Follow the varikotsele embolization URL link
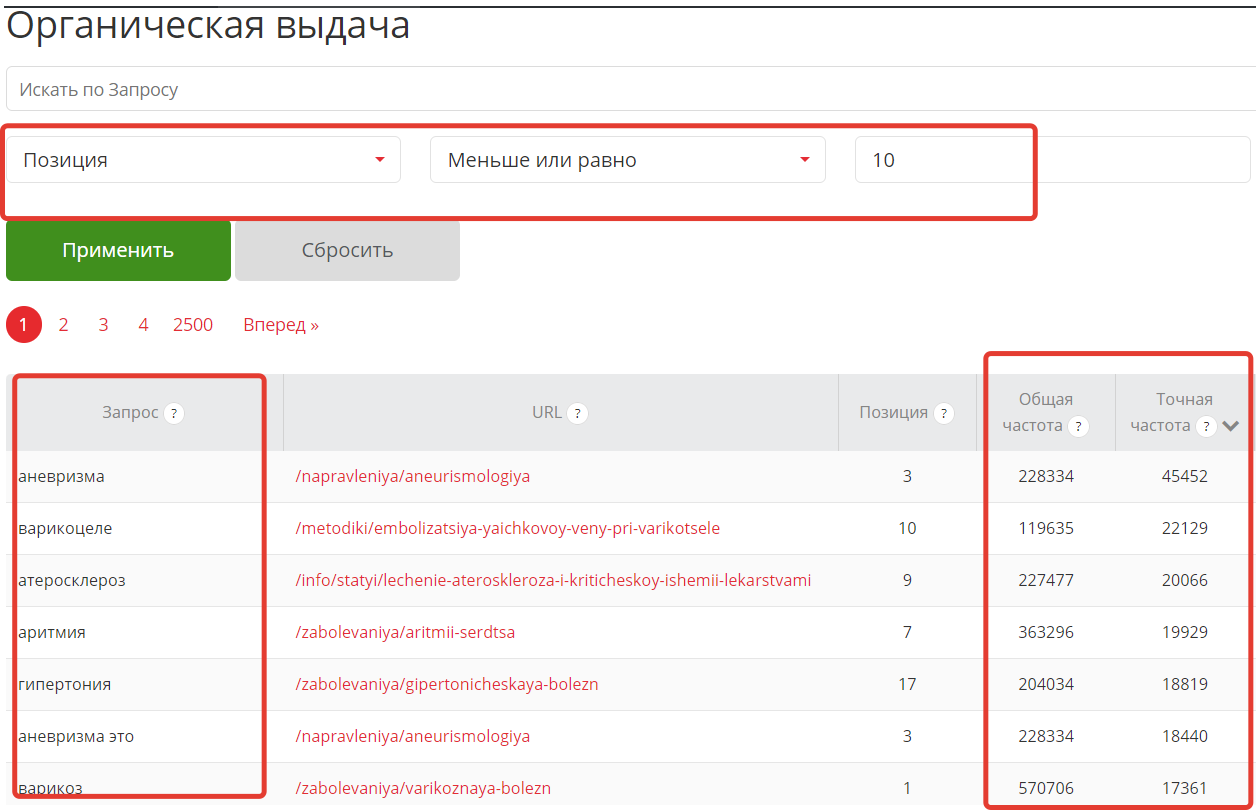The height and width of the screenshot is (811, 1256). (505, 528)
